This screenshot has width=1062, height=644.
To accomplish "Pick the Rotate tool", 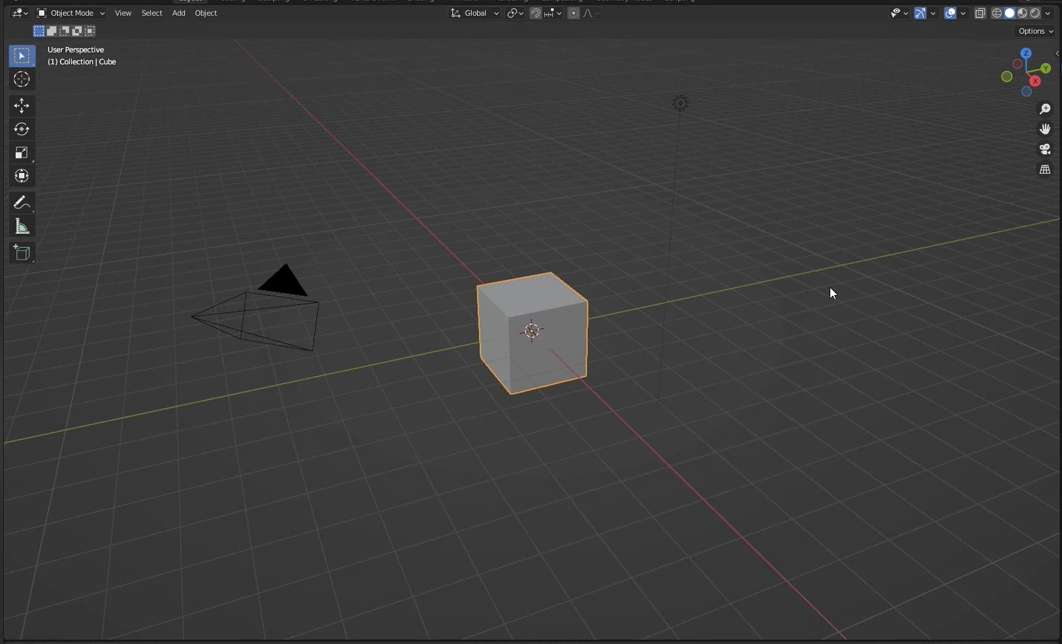I will [x=22, y=129].
